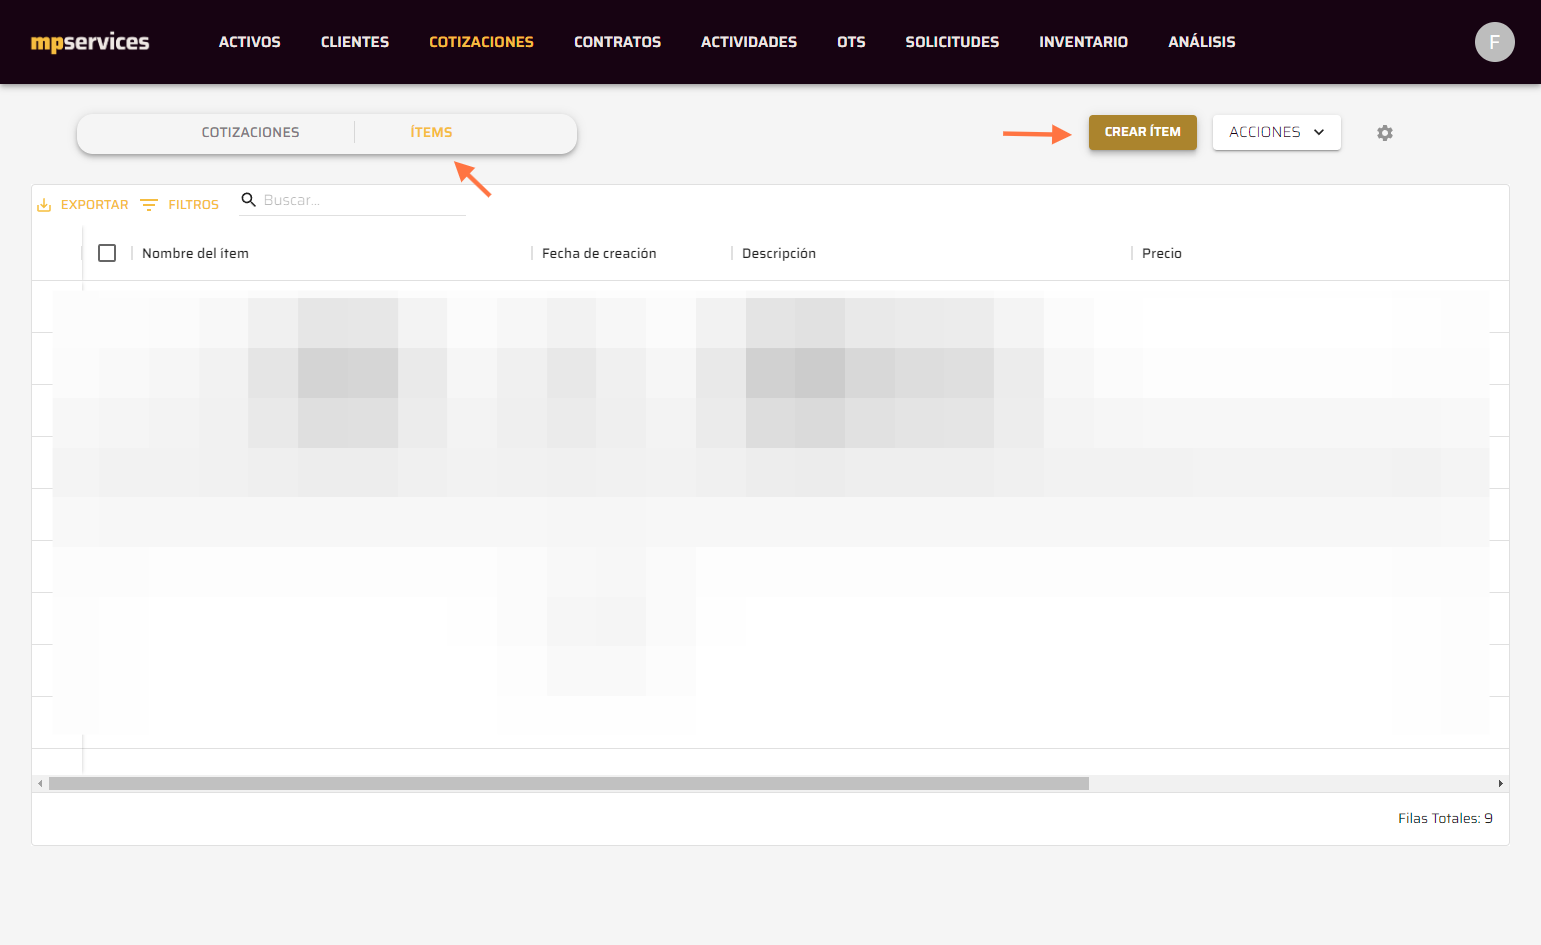Click the user avatar F icon
The width and height of the screenshot is (1541, 945).
(x=1494, y=42)
